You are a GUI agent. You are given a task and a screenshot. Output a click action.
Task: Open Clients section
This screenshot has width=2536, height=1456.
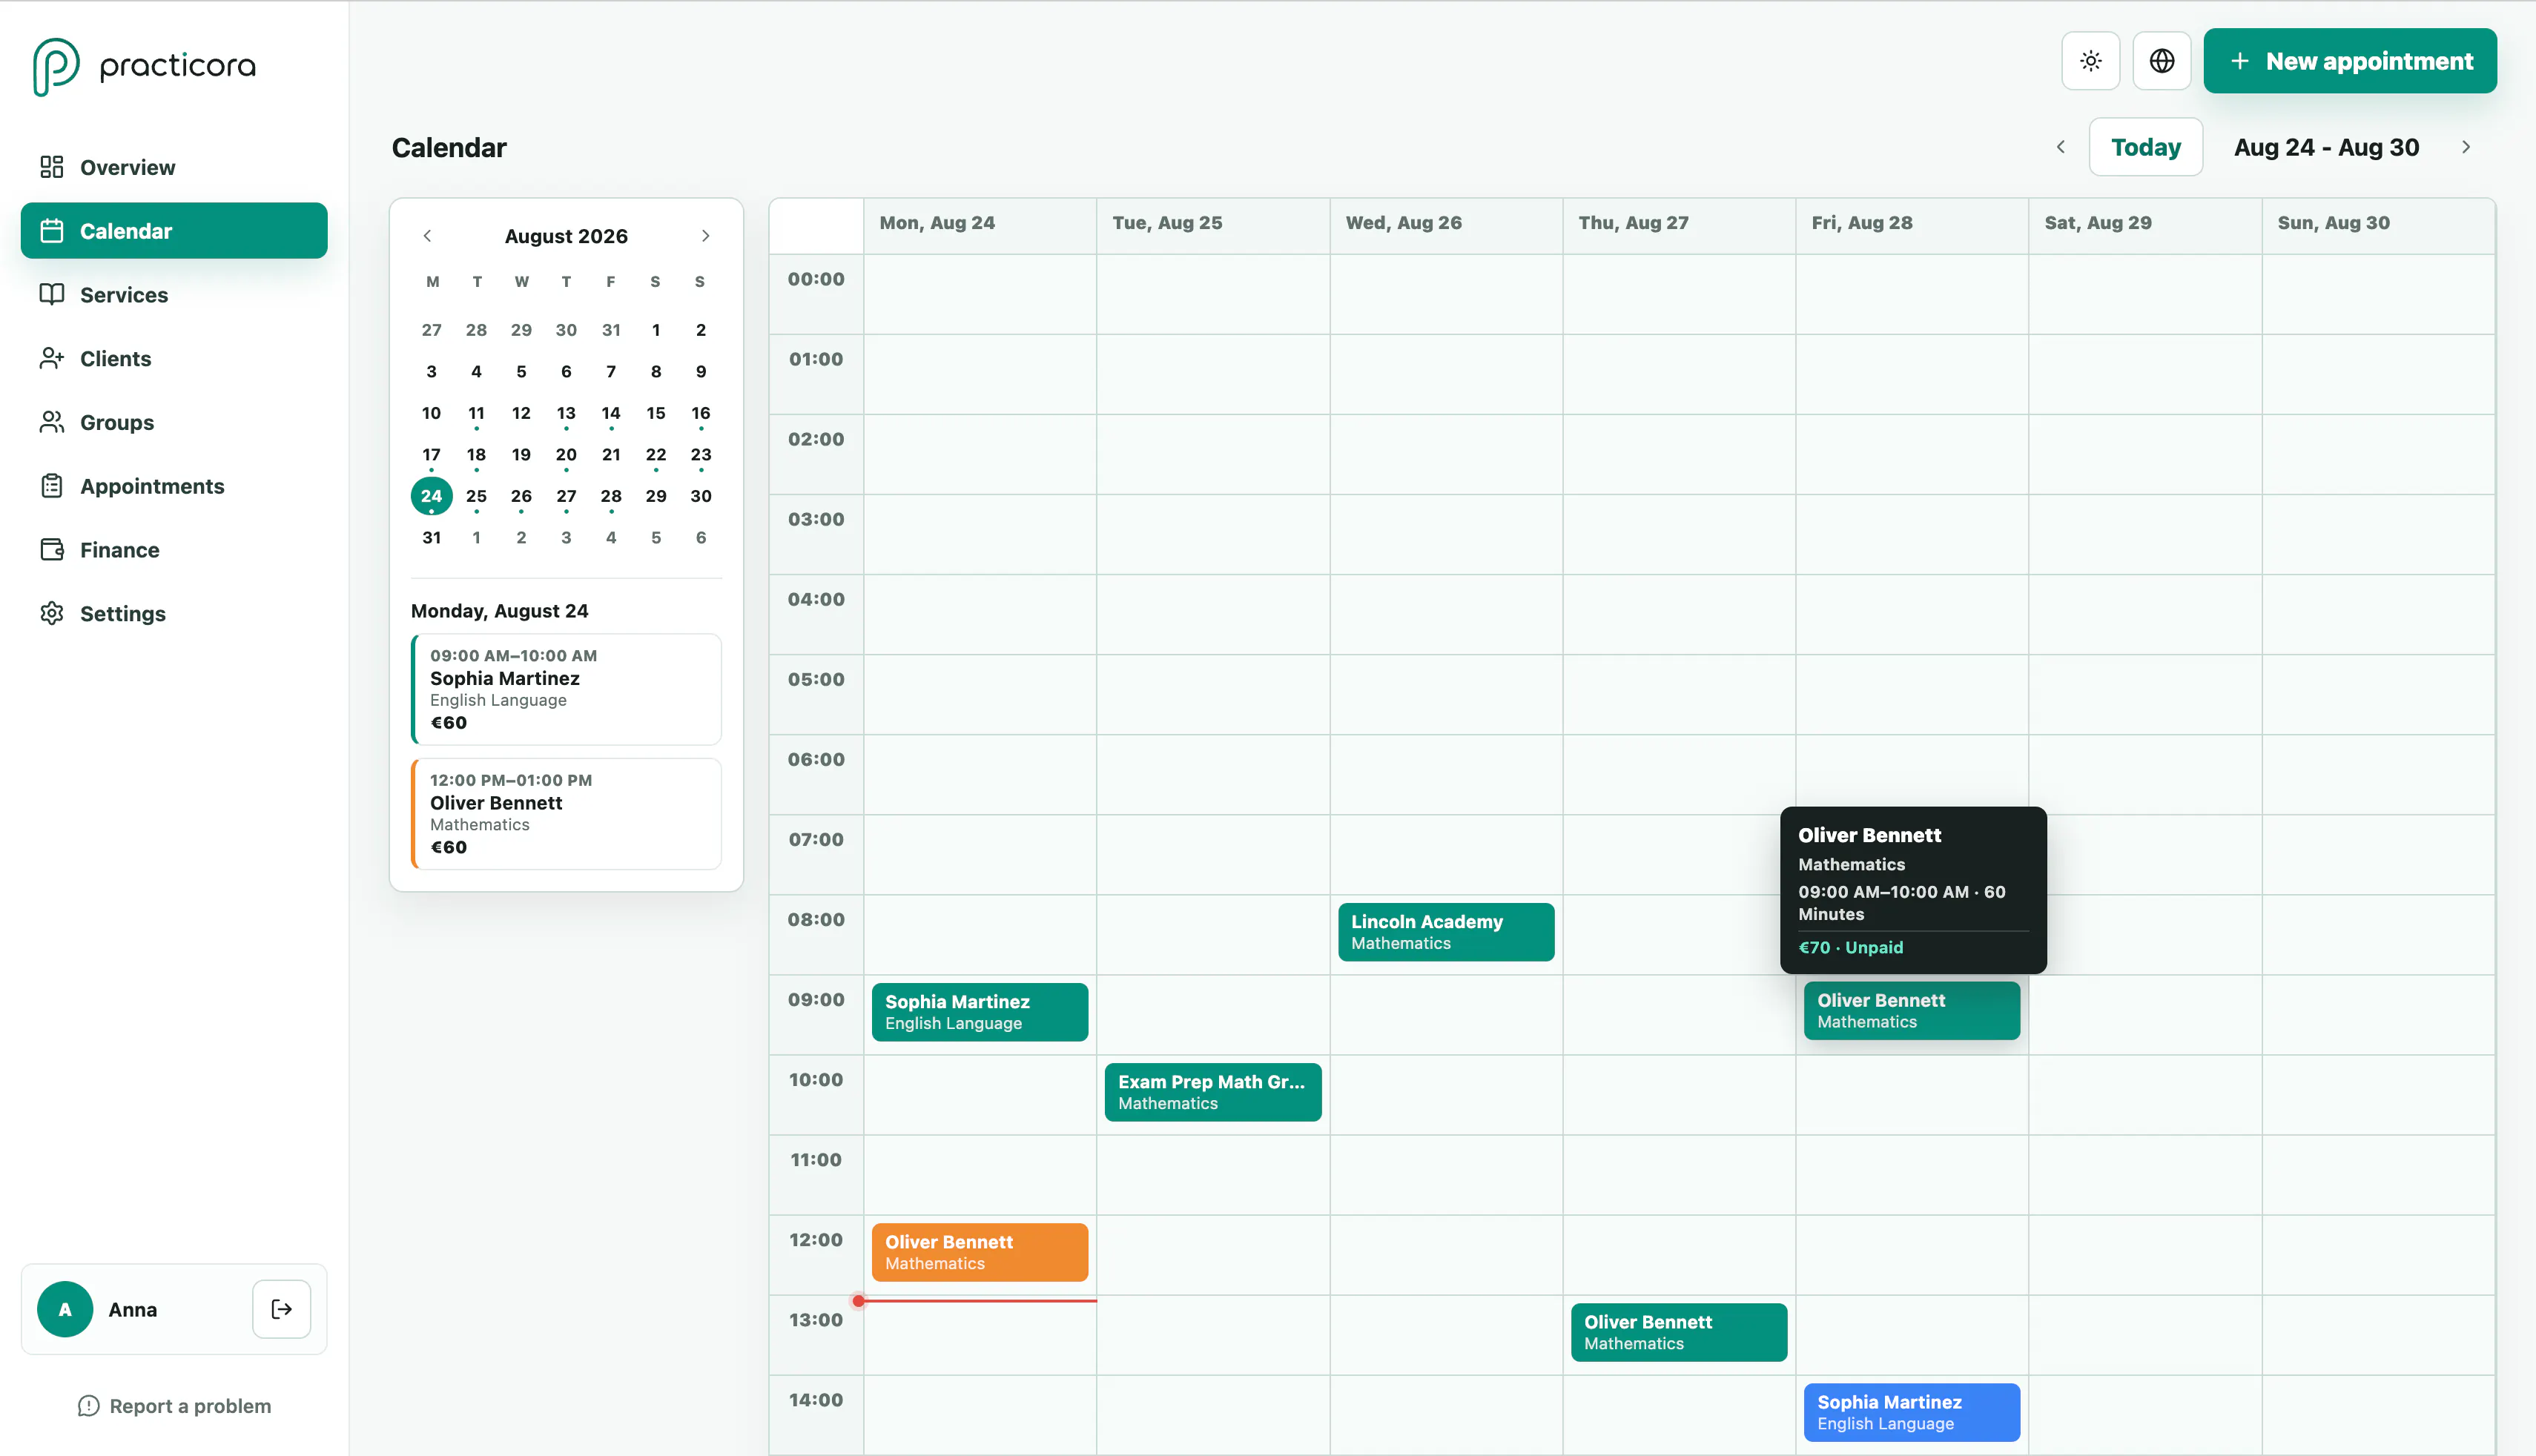coord(174,359)
